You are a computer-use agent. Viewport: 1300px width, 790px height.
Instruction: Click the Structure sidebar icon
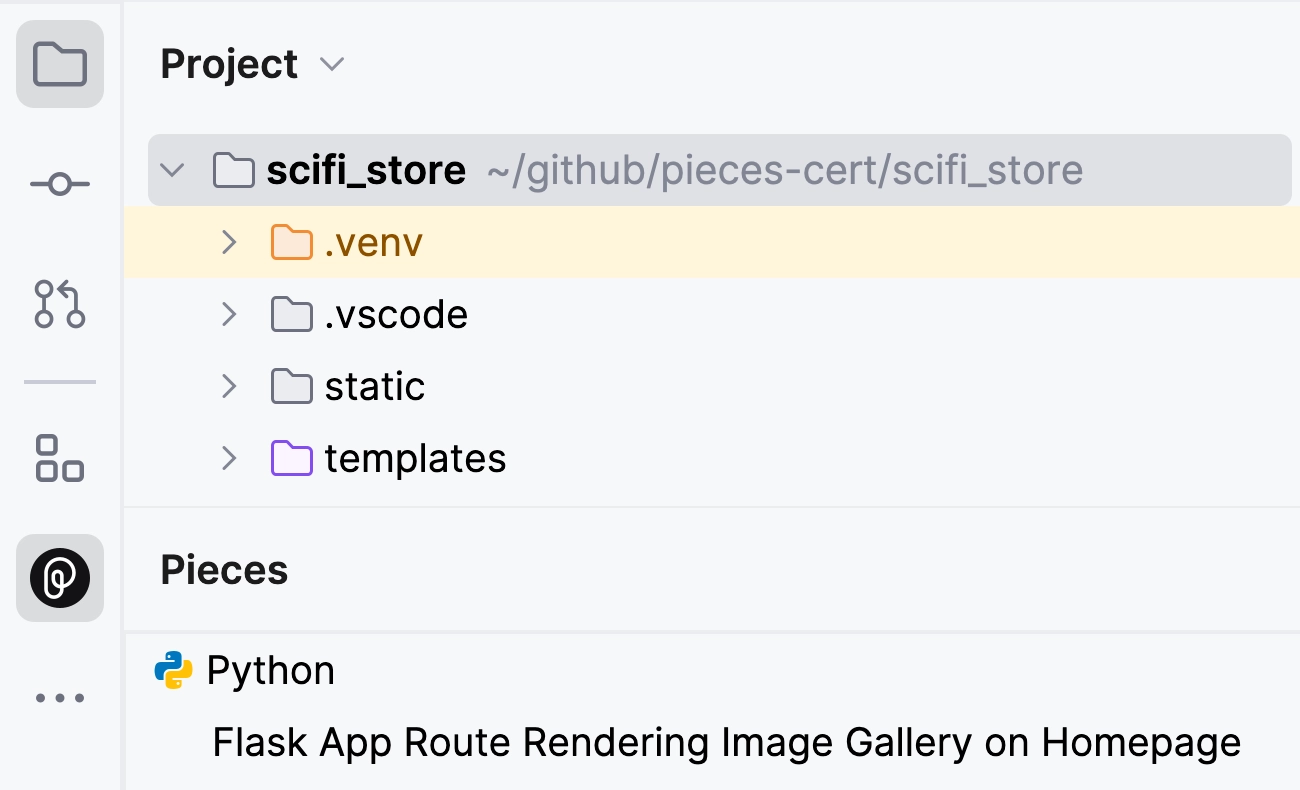coord(60,459)
